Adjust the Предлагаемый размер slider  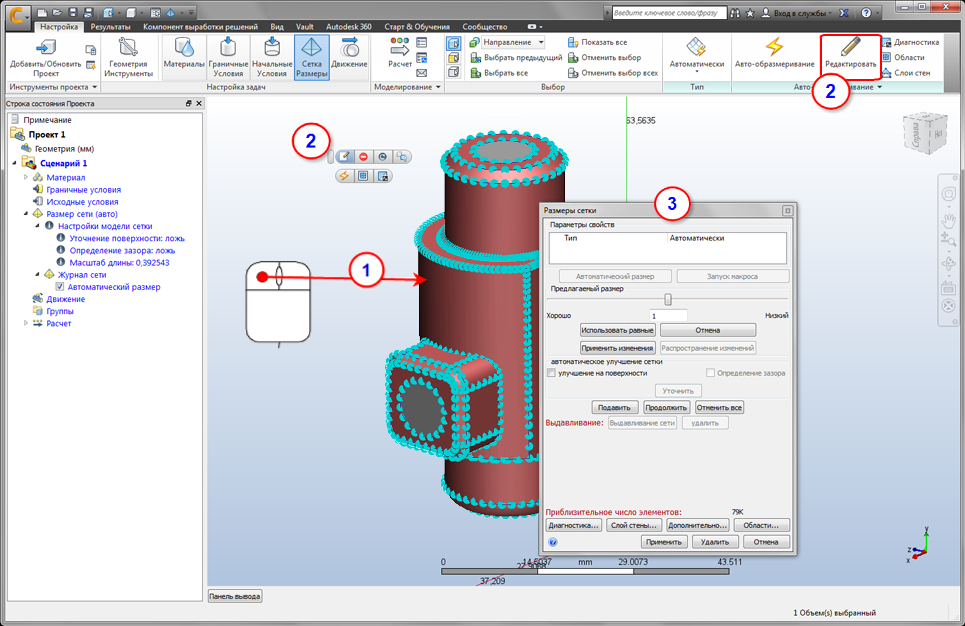(667, 299)
